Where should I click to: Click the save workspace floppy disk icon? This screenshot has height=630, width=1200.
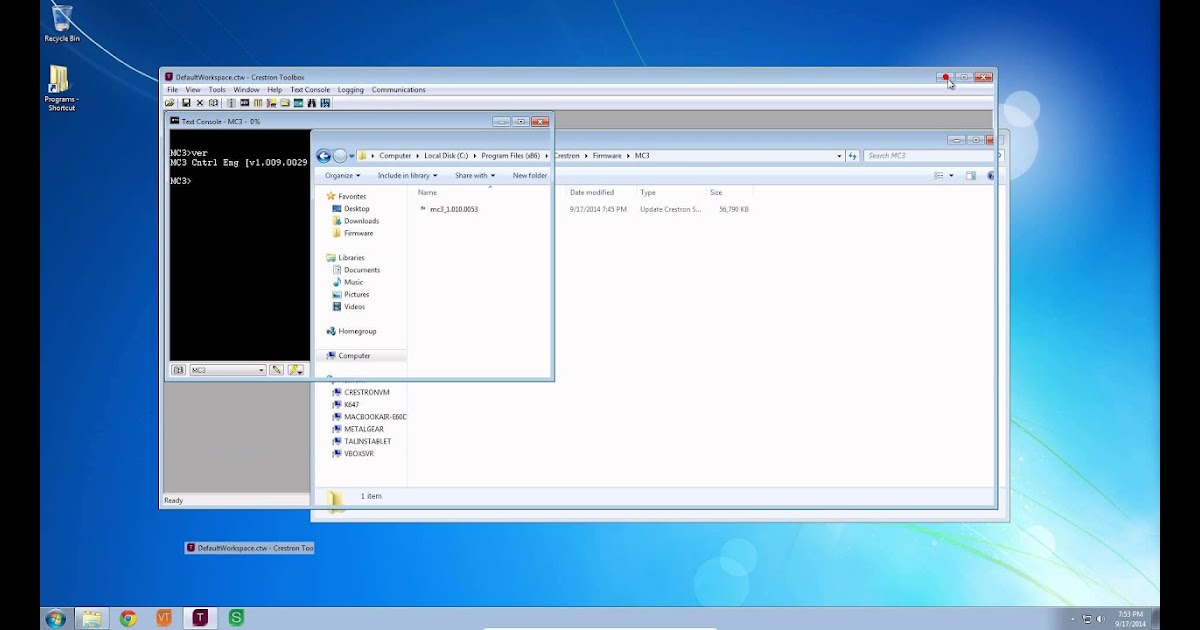click(186, 103)
